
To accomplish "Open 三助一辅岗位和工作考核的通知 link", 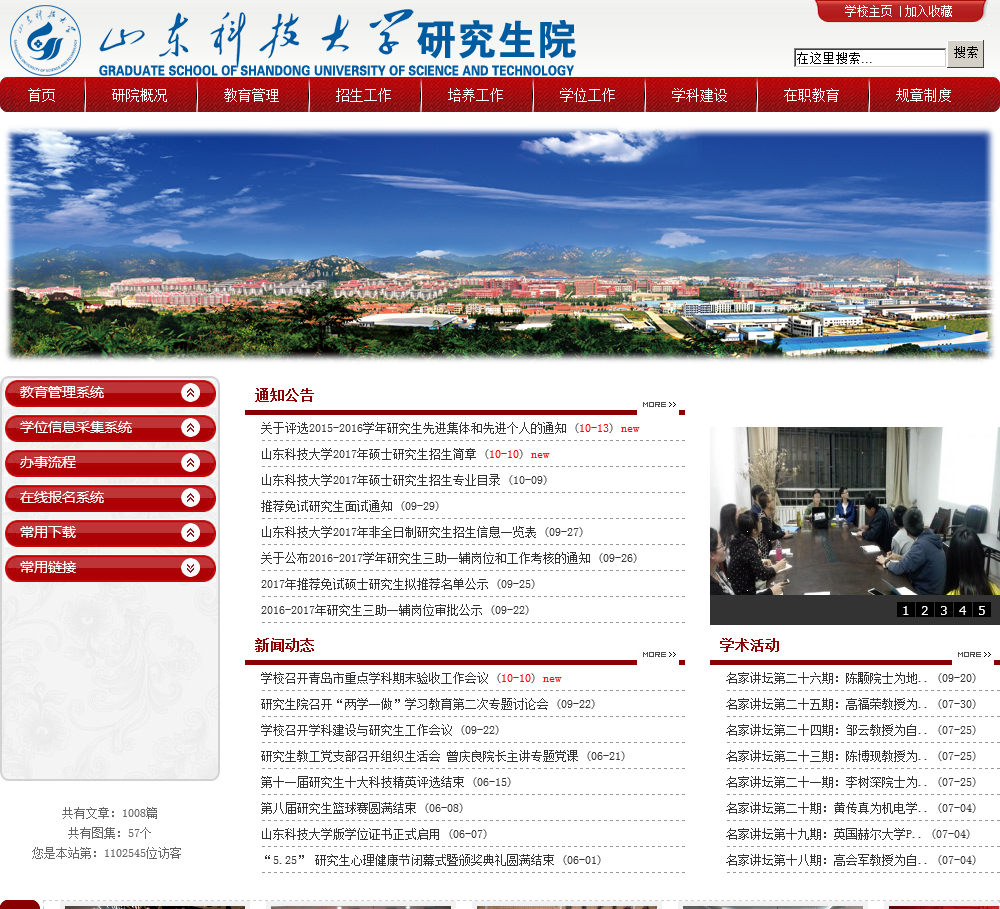I will pyautogui.click(x=425, y=558).
